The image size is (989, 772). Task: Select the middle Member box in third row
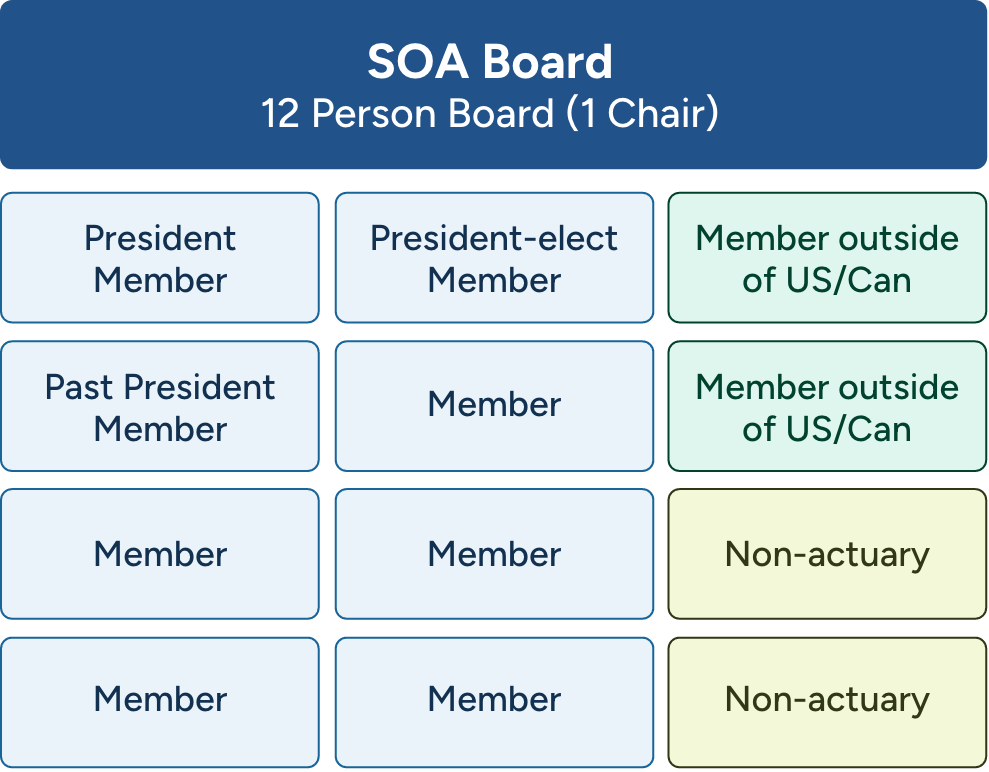coord(494,554)
